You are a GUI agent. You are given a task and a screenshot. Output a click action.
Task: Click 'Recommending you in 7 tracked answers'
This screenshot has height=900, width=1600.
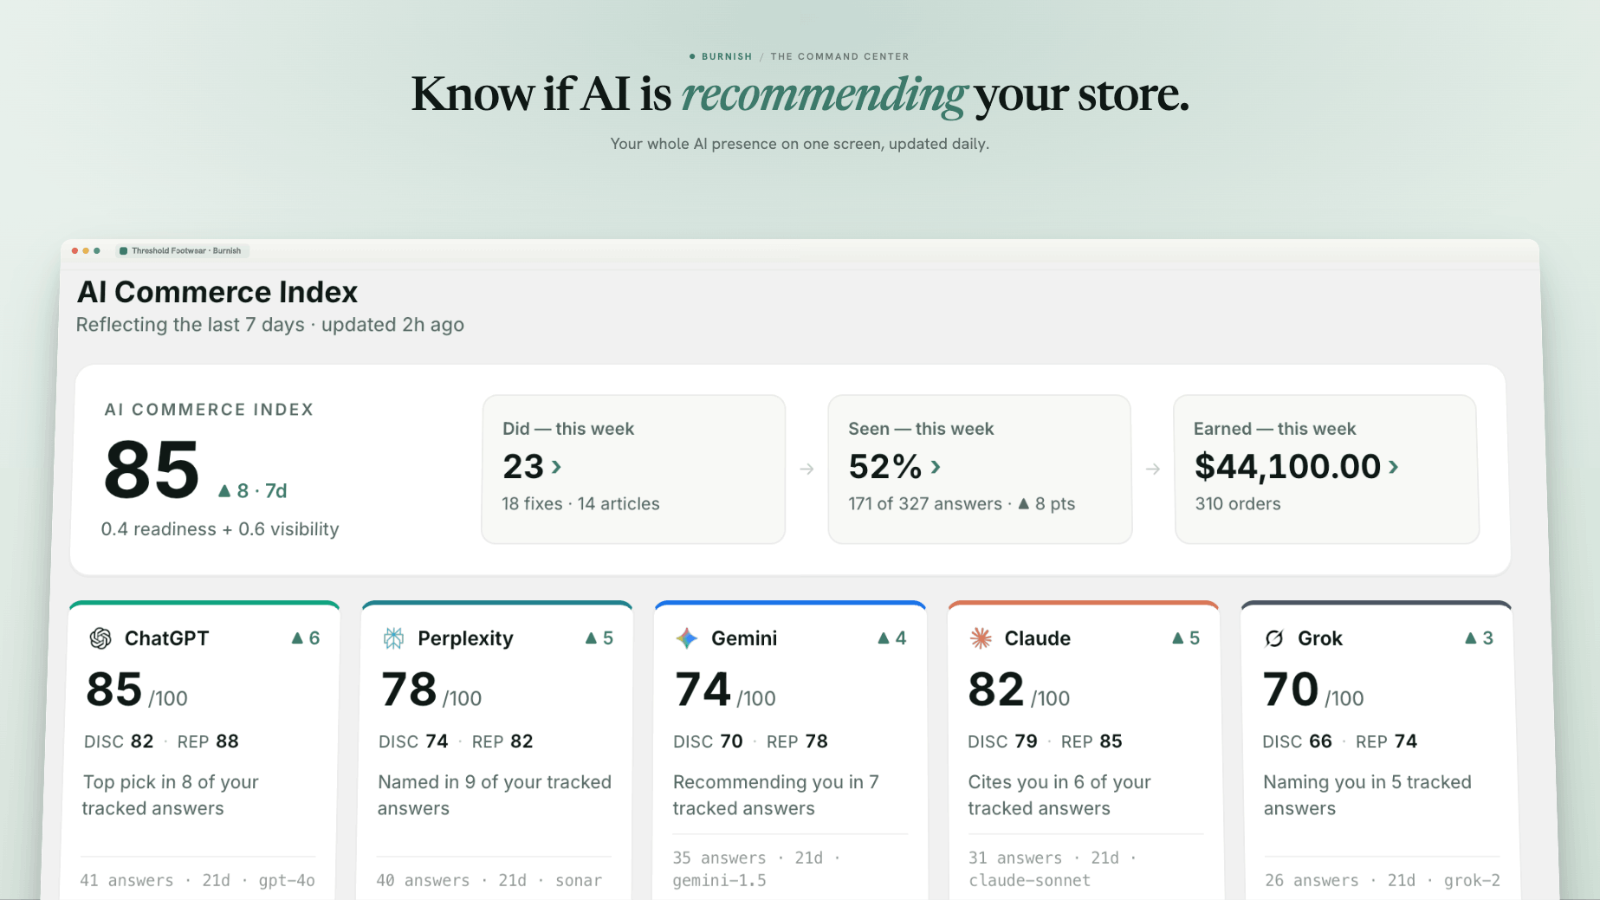(776, 795)
